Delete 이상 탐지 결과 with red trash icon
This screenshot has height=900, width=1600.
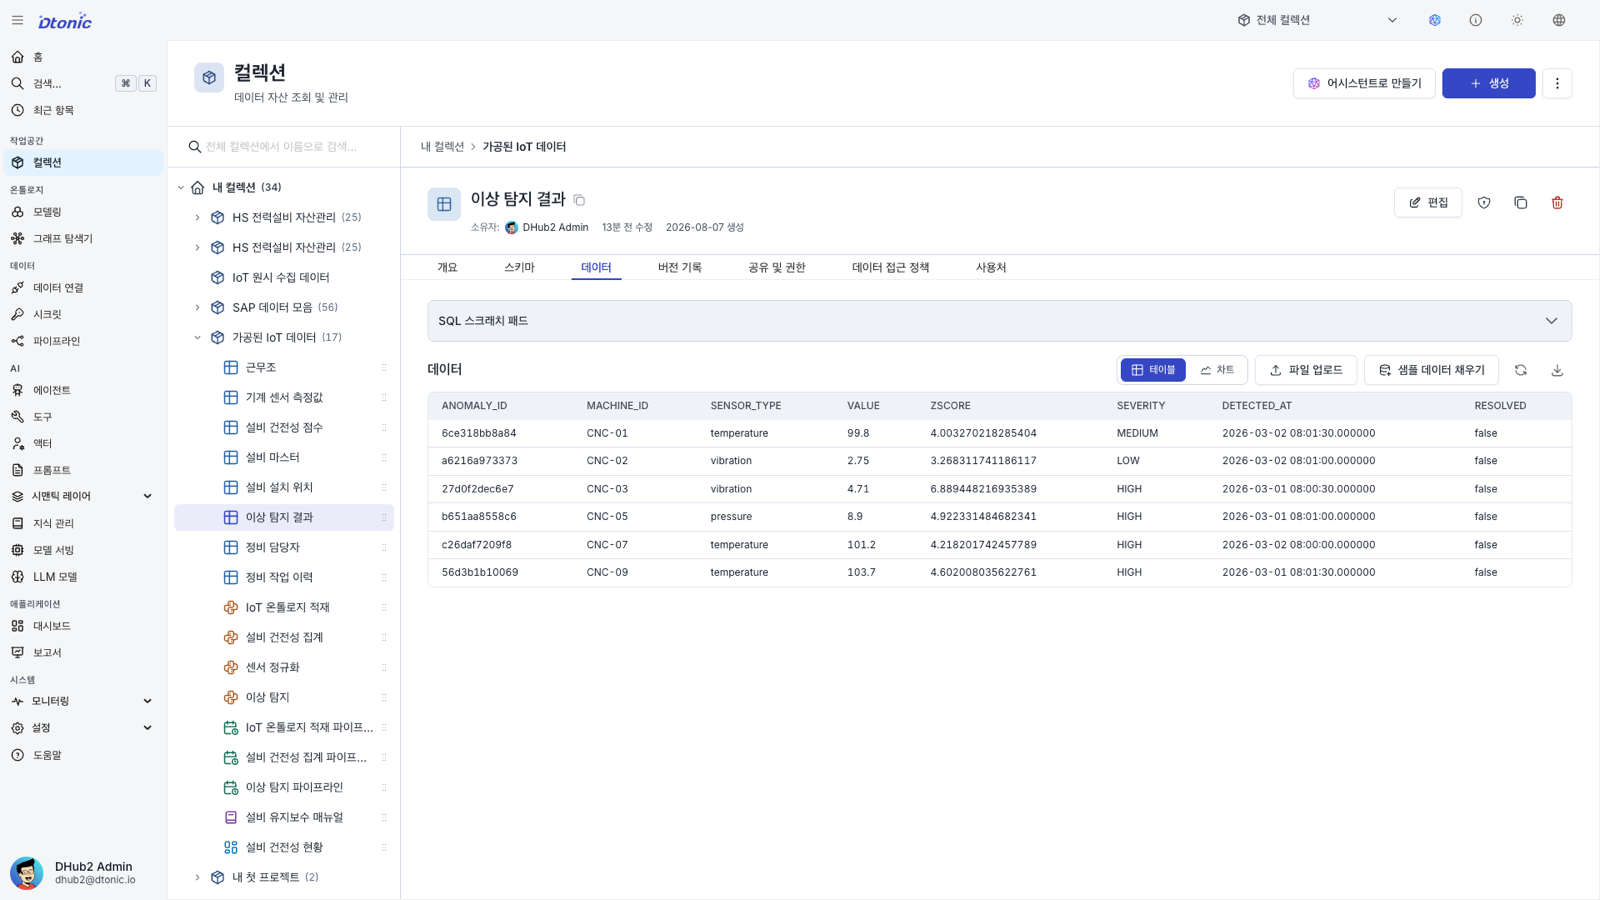pyautogui.click(x=1557, y=203)
